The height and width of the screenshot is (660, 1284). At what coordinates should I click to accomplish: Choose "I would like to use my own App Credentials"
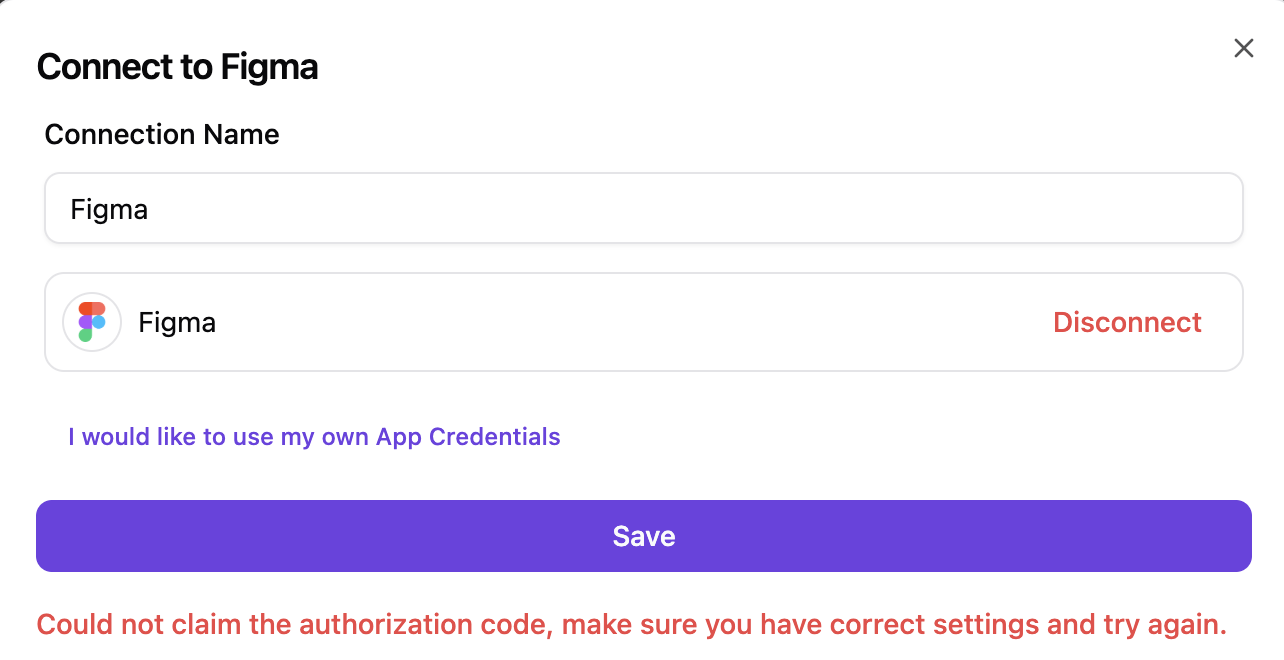click(x=314, y=437)
